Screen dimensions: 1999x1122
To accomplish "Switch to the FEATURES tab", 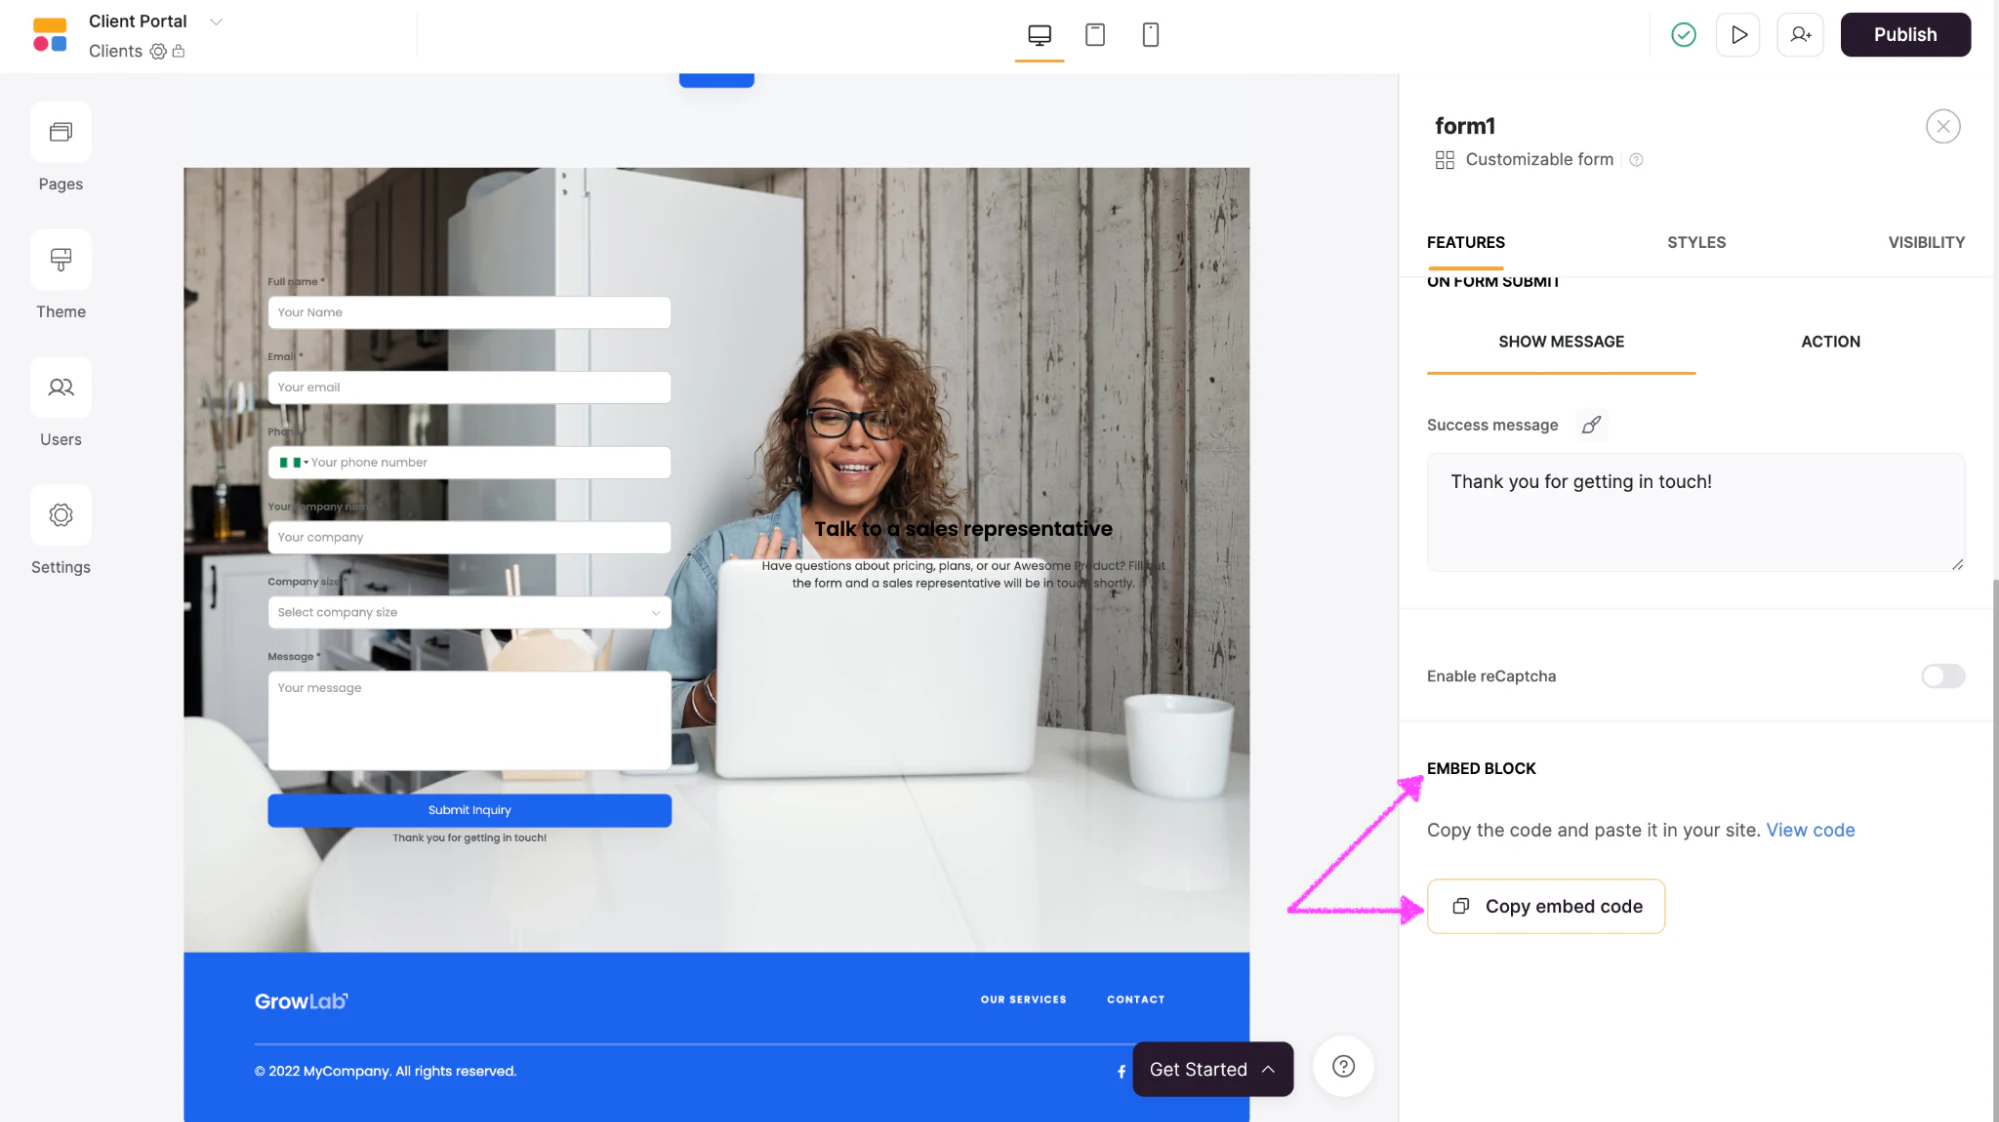I will [x=1465, y=243].
